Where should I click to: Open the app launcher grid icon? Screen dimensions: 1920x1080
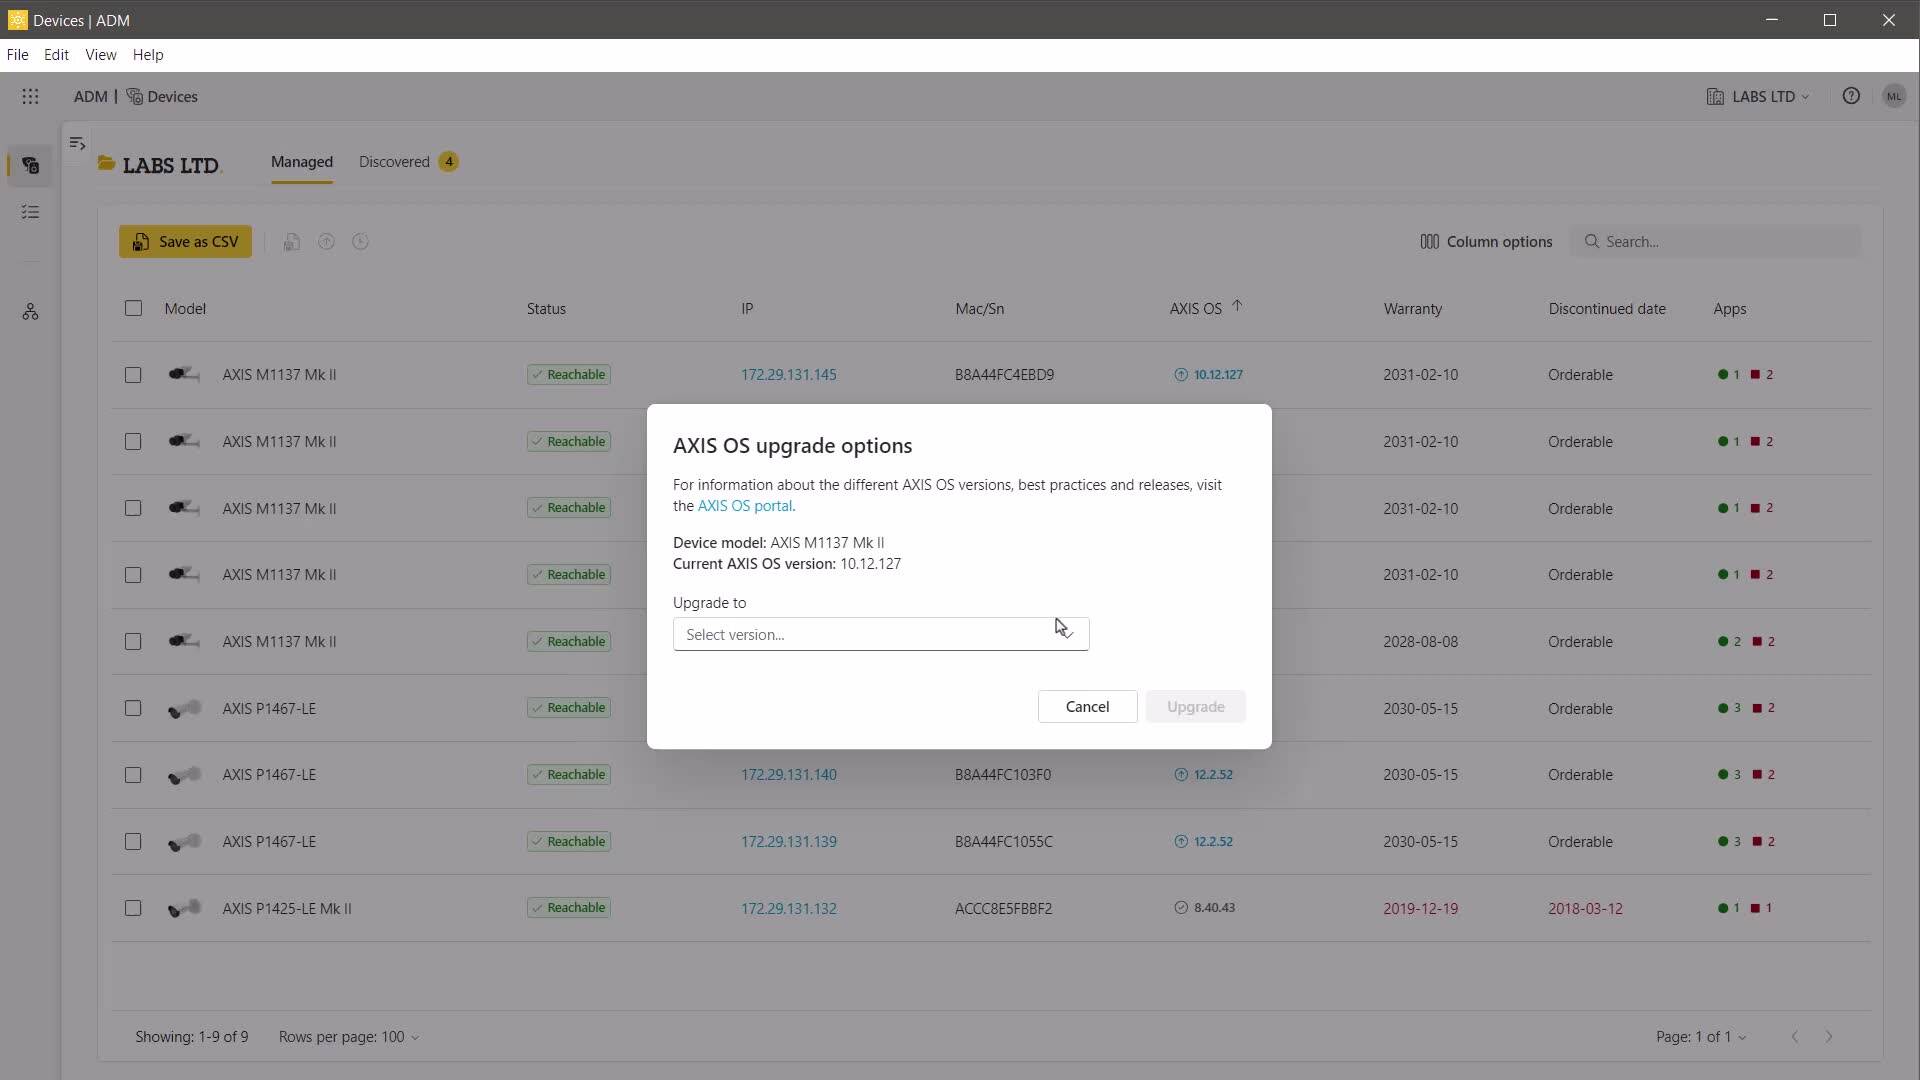click(30, 97)
